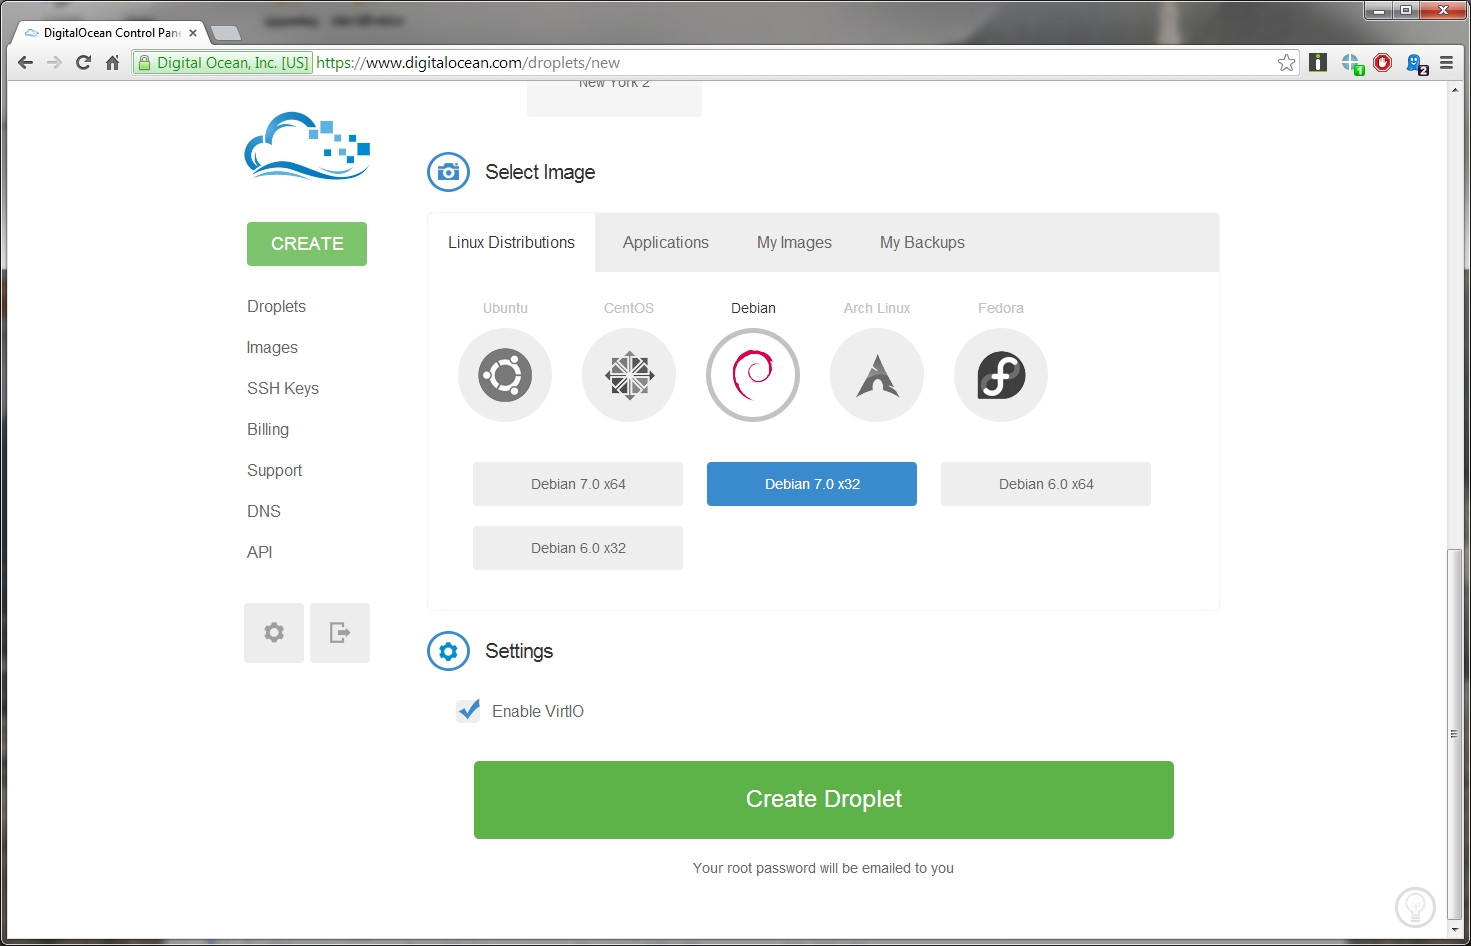Image resolution: width=1471 pixels, height=946 pixels.
Task: Click the page vertical scrollbar thumb
Action: [1455, 735]
